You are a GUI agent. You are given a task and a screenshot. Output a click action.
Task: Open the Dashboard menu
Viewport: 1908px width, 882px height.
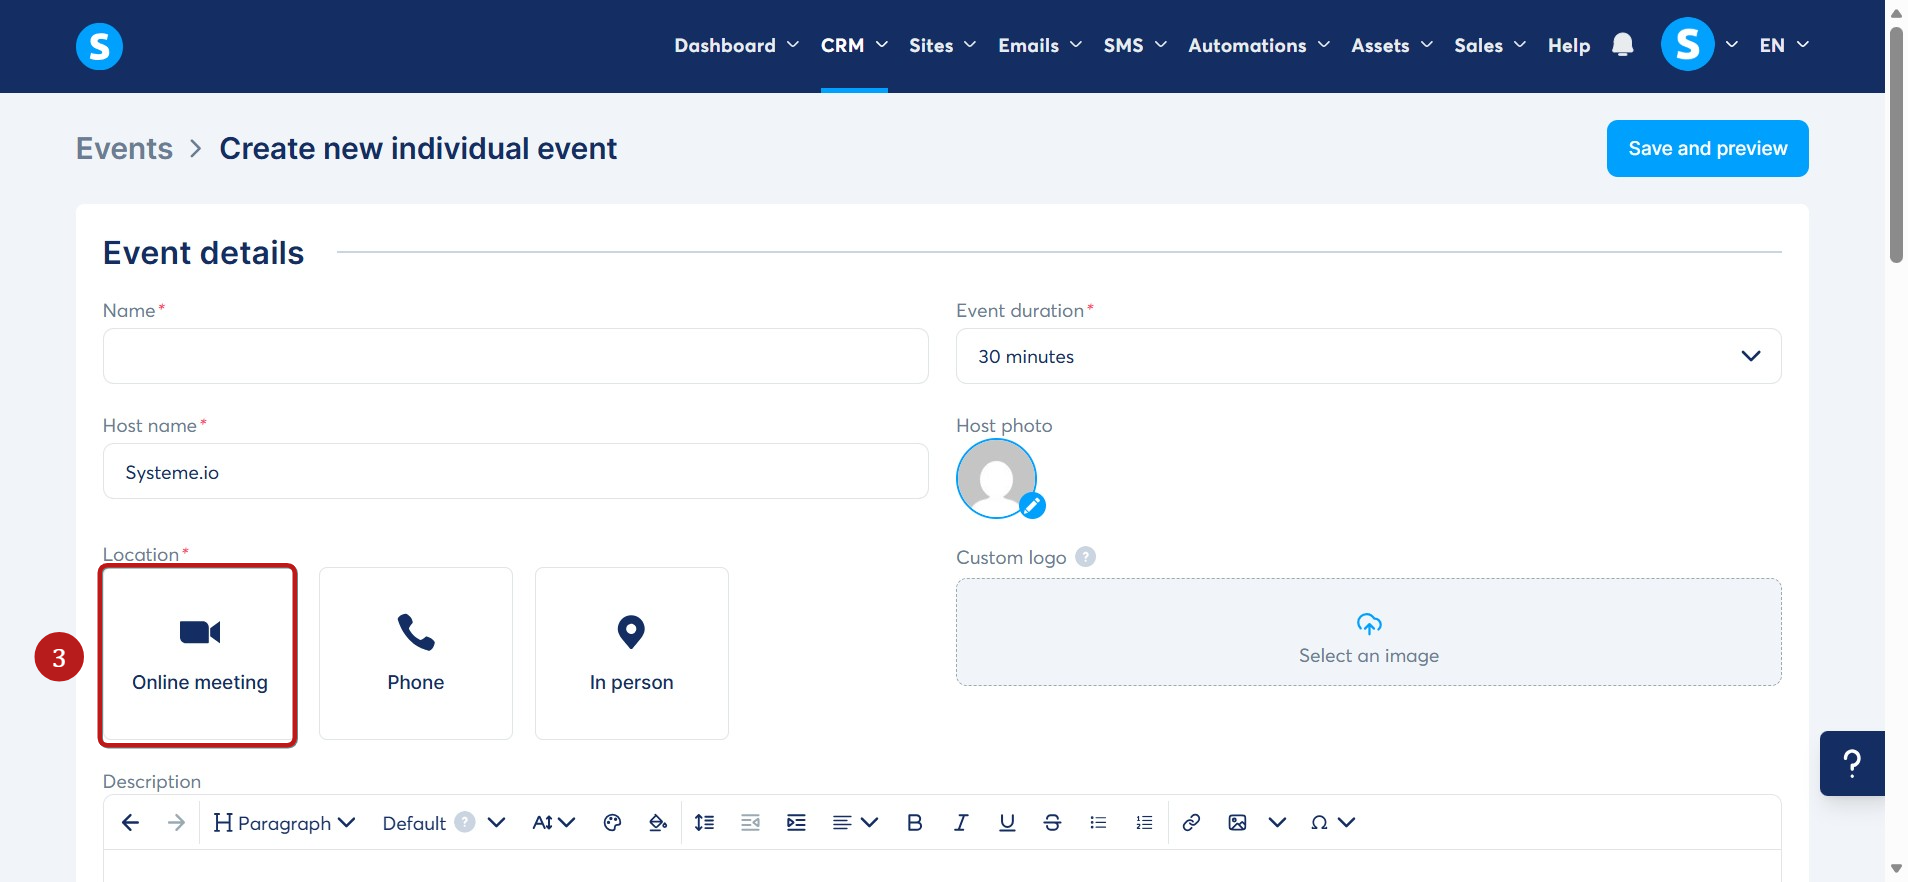pos(736,45)
